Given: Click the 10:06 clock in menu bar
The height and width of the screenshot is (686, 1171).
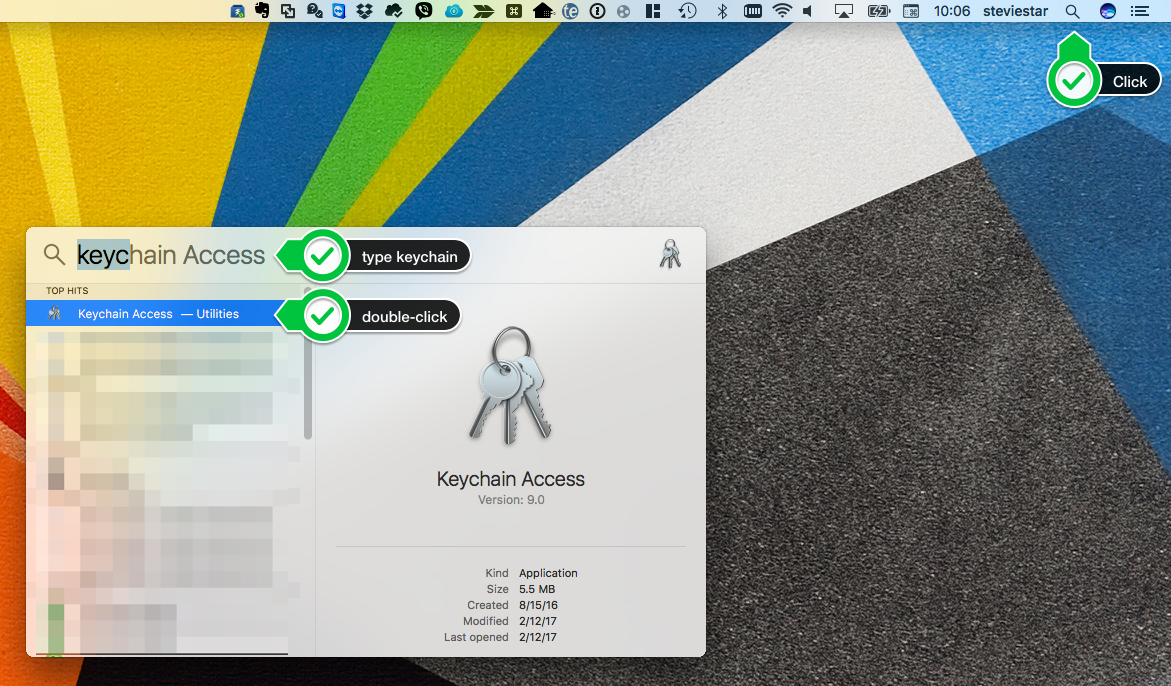Looking at the screenshot, I should [952, 11].
